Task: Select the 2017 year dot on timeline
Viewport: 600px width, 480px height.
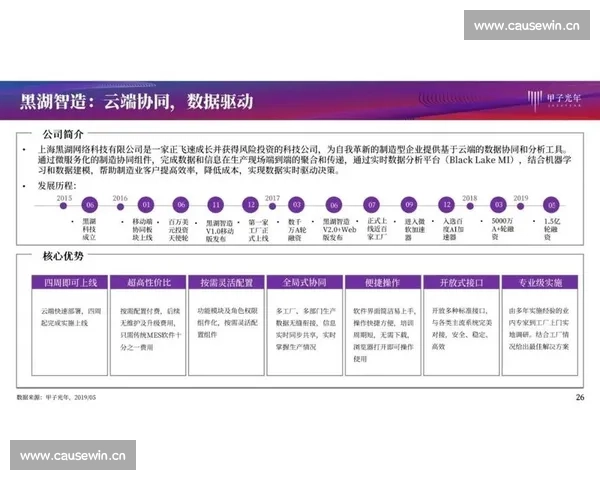Action: (x=272, y=206)
